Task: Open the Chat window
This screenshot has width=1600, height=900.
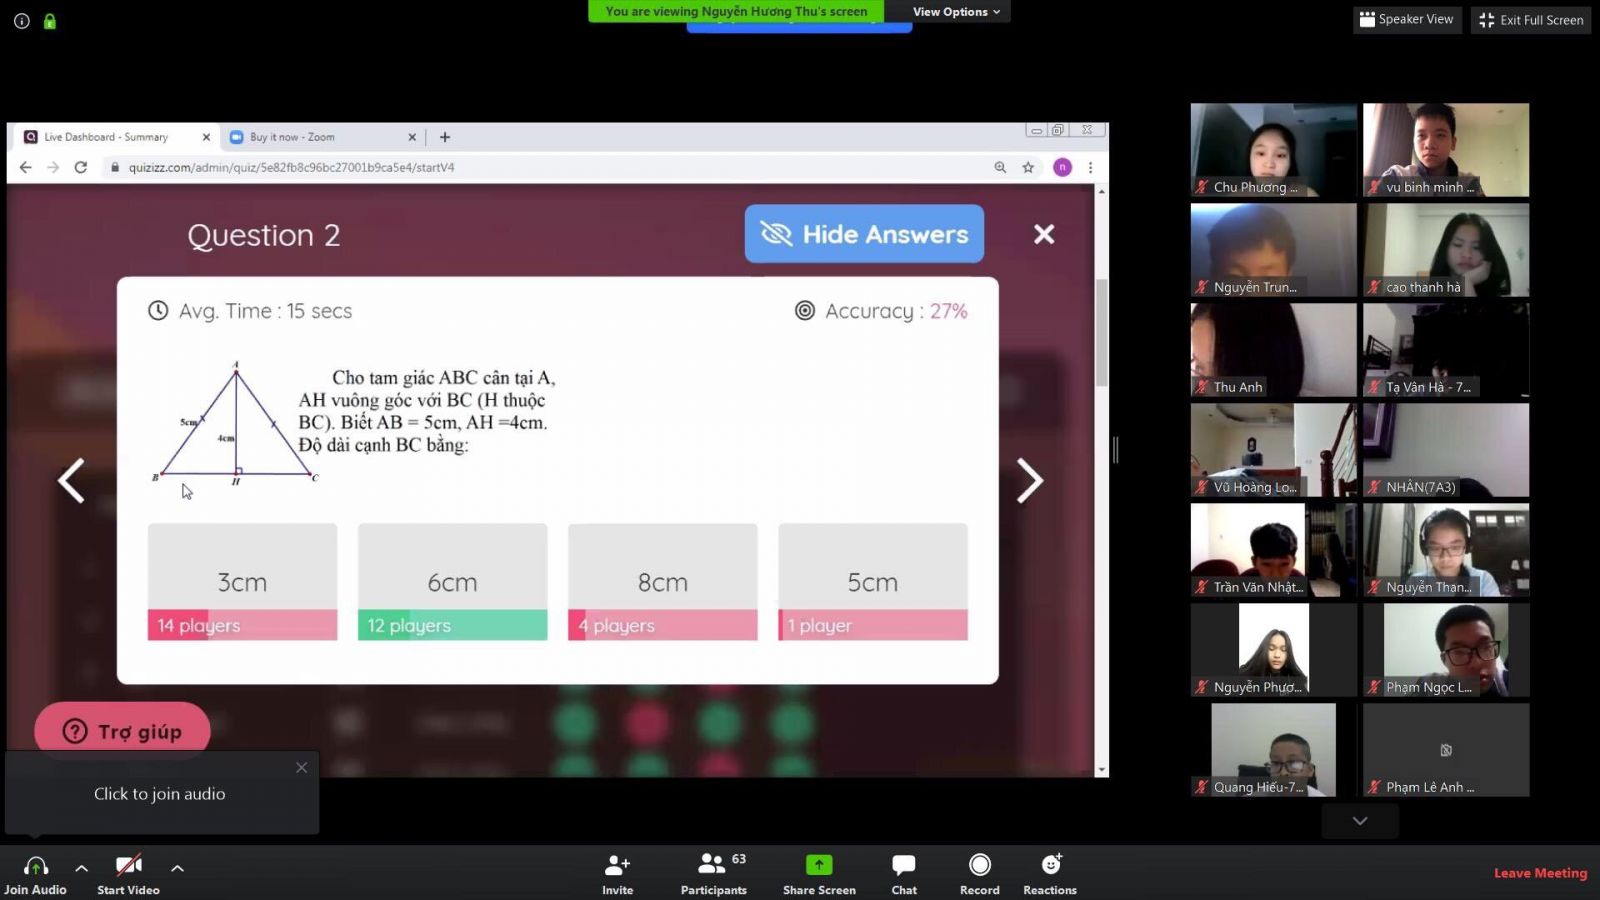Action: (x=904, y=866)
